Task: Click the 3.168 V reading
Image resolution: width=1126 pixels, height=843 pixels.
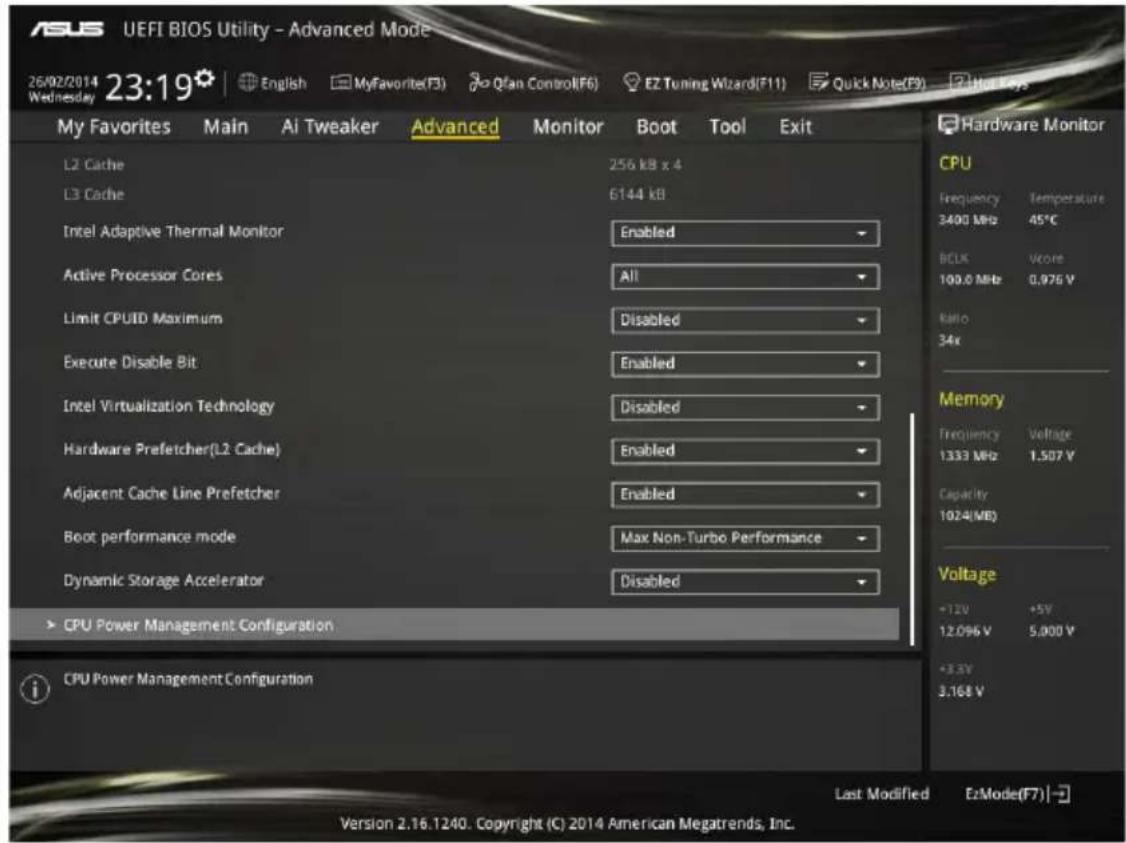Action: click(x=962, y=691)
